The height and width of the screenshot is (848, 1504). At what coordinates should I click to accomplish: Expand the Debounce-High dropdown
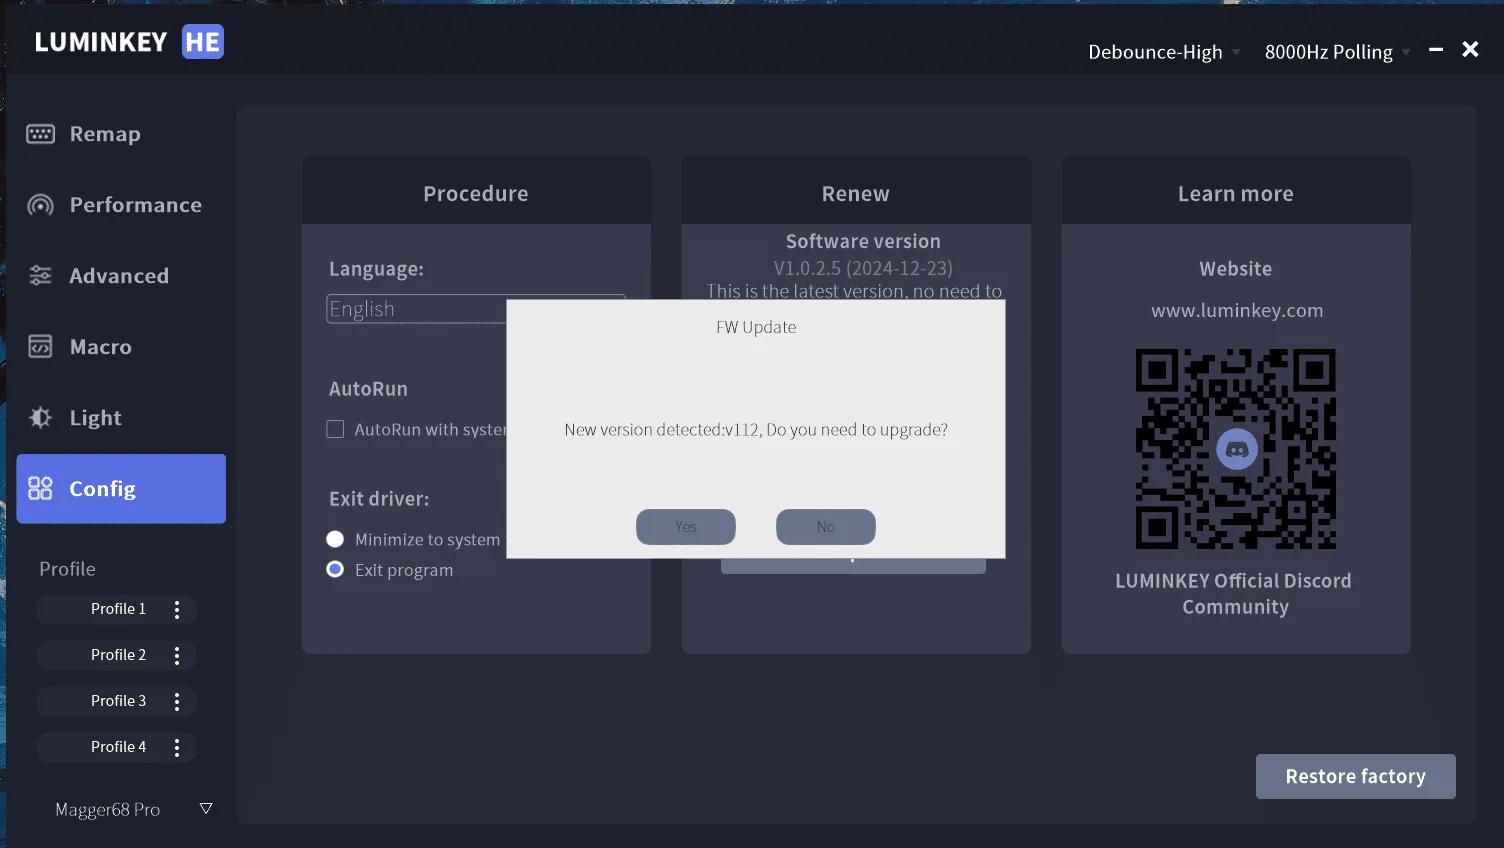pyautogui.click(x=1164, y=52)
